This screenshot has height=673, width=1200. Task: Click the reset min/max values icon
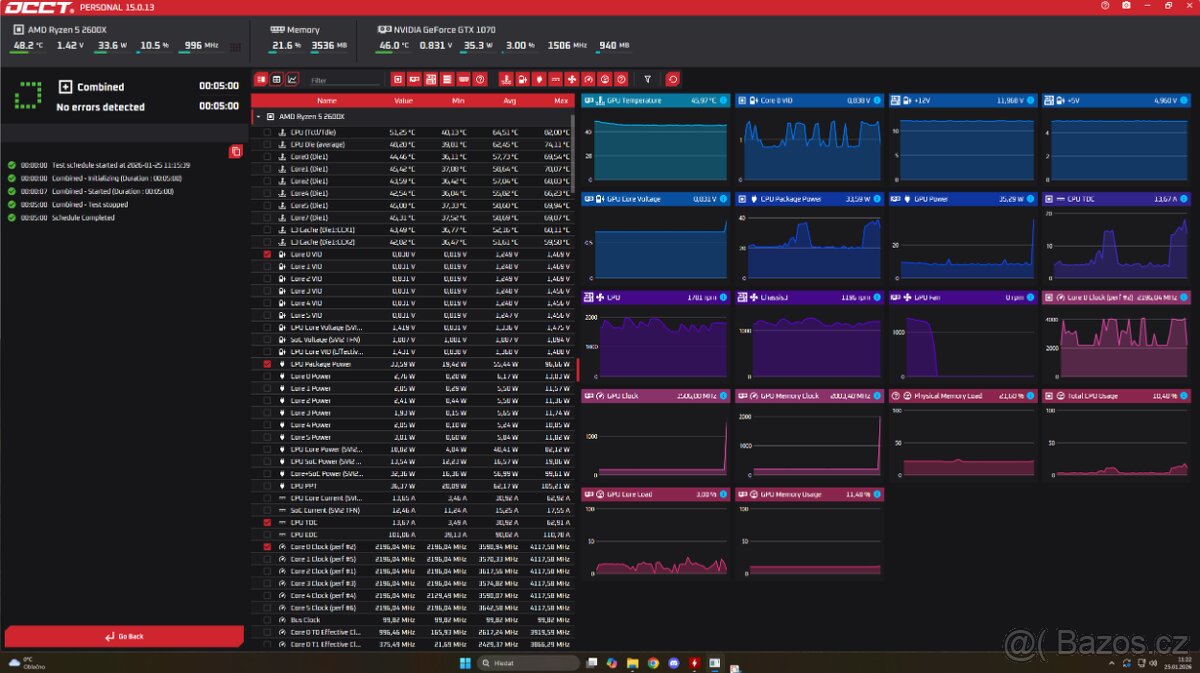(x=672, y=79)
